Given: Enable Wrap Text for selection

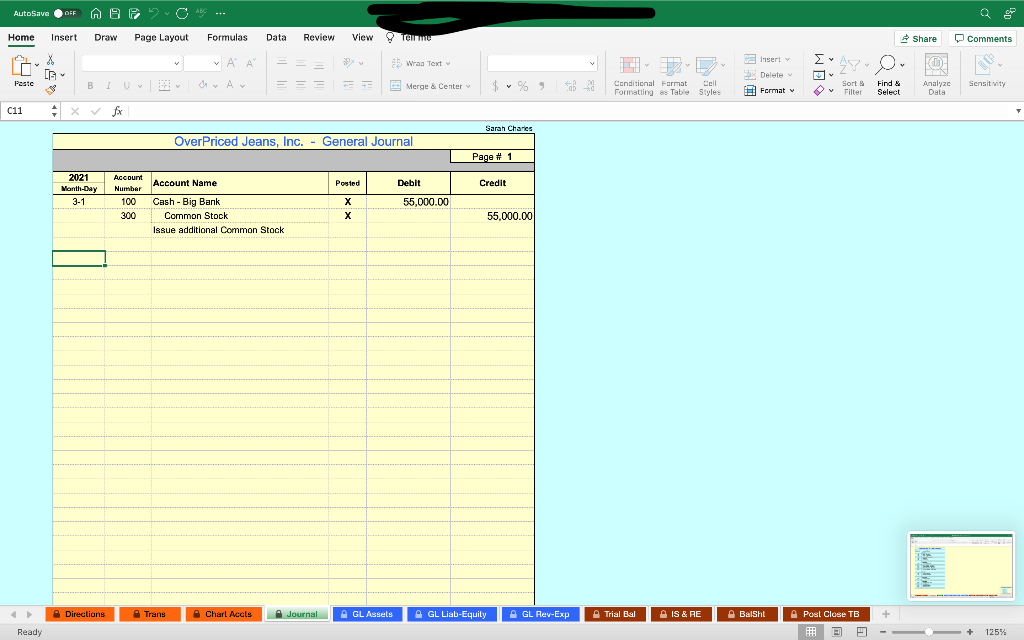Looking at the screenshot, I should (416, 62).
